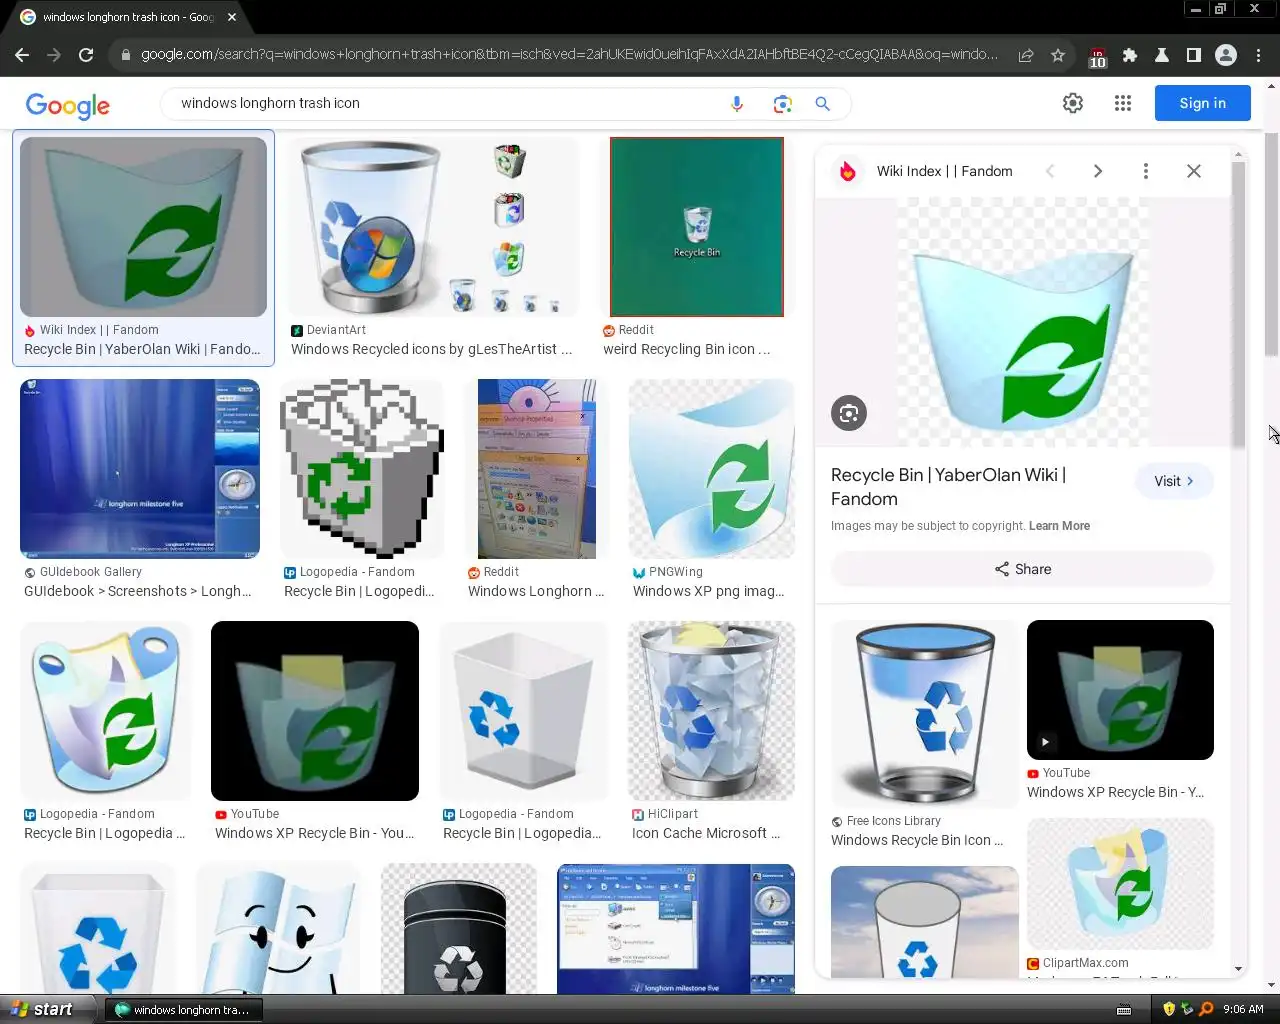This screenshot has width=1280, height=1024.
Task: Click the security shield tray icon
Action: (1169, 1009)
